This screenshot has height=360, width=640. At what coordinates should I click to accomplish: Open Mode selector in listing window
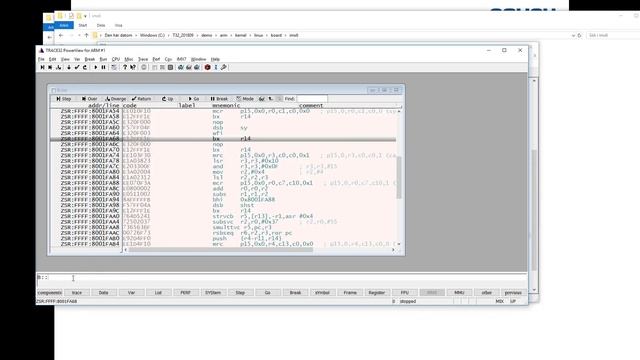(x=245, y=99)
